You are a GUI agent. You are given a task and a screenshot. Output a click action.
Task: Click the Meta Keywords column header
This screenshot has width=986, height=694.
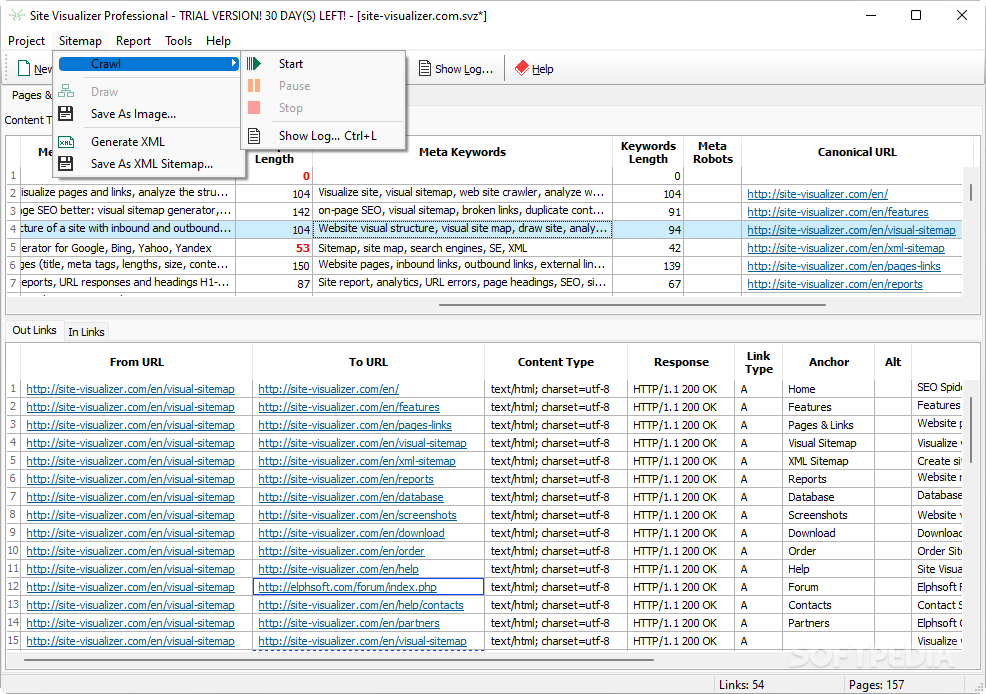462,152
